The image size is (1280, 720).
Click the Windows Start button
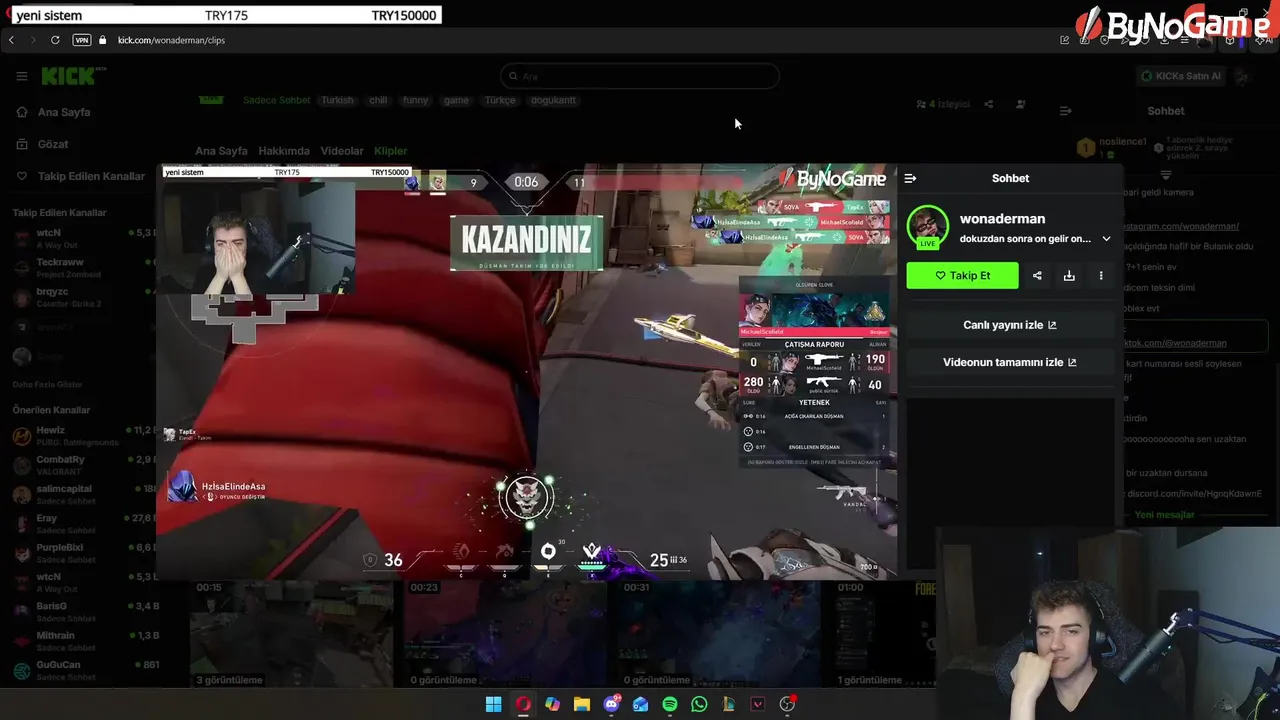click(x=493, y=704)
